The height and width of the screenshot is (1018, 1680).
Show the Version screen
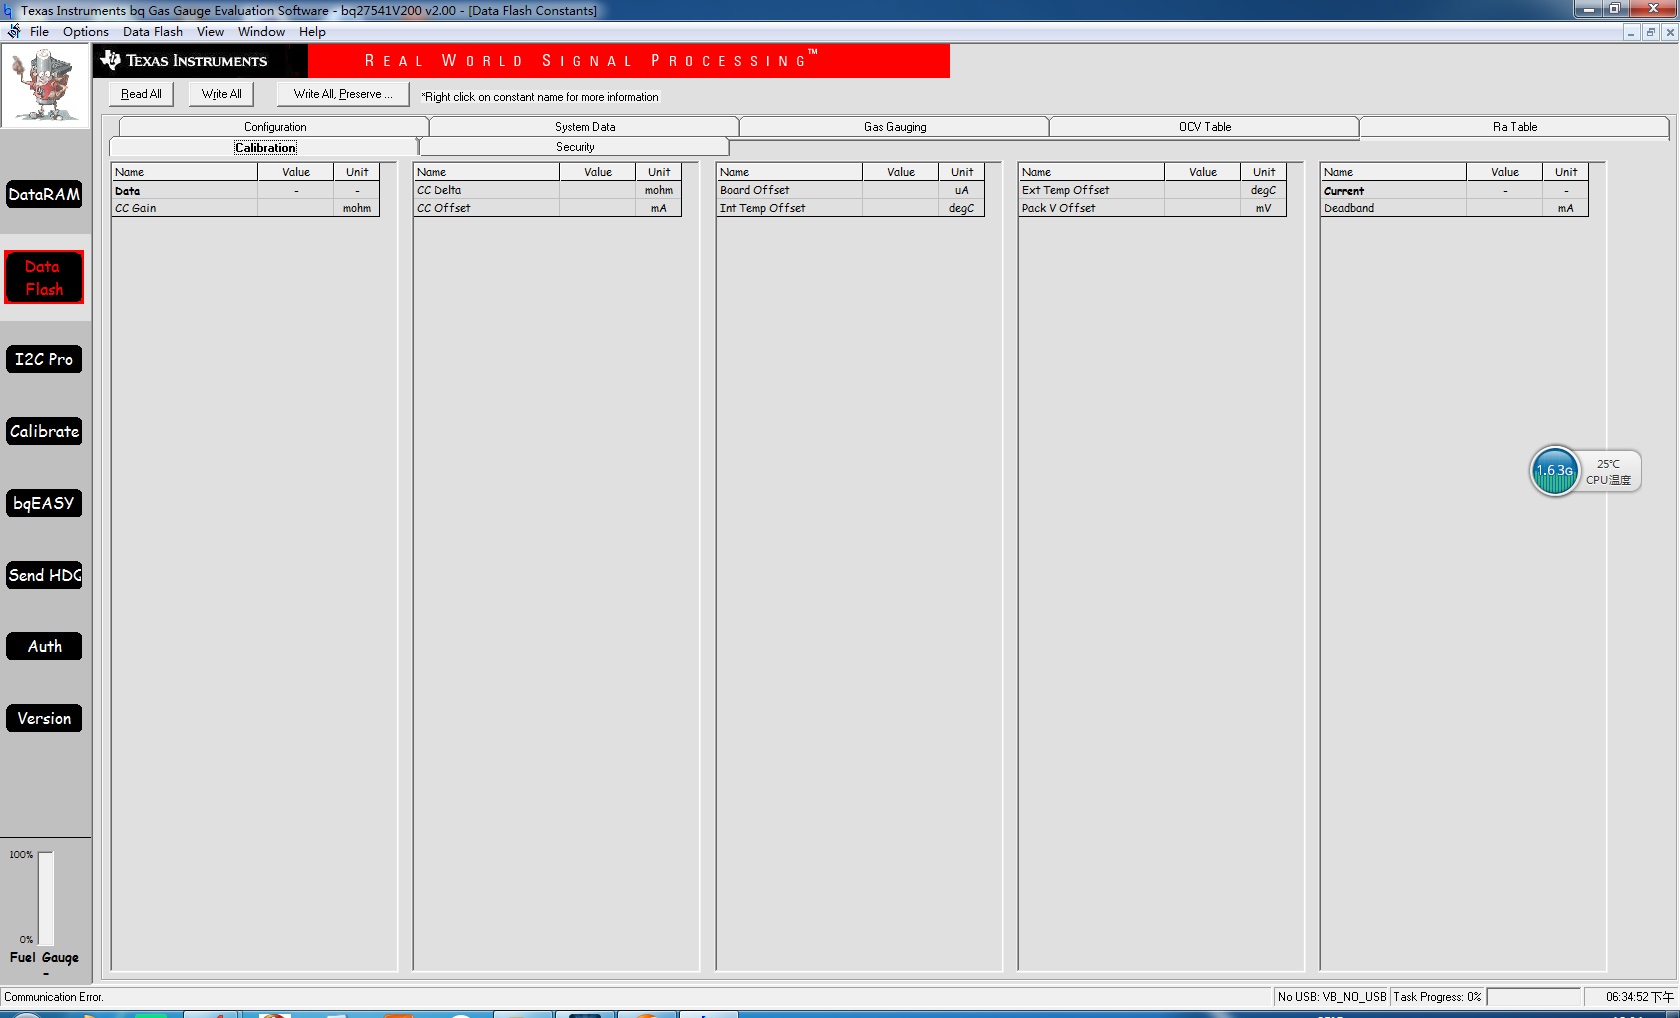pos(44,718)
